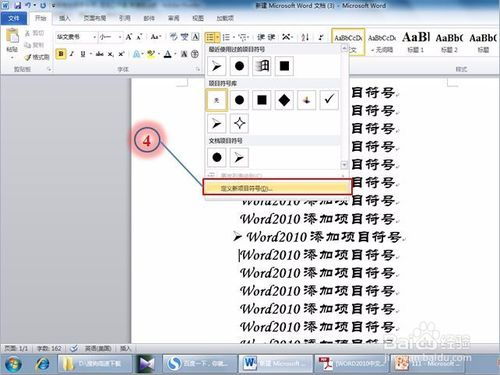
Task: Open the font name combo box
Action: point(76,37)
